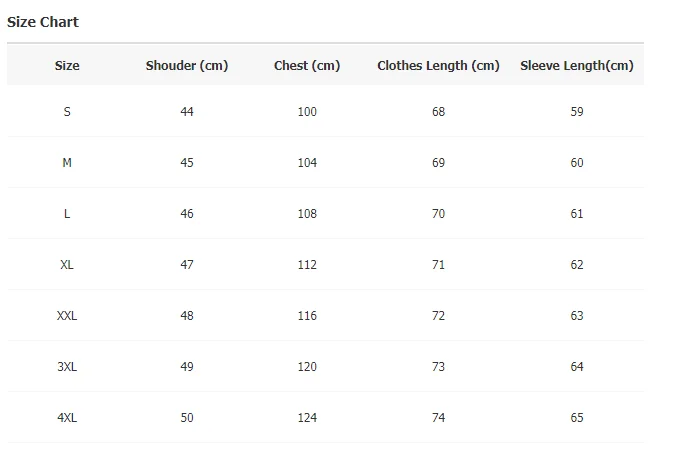The height and width of the screenshot is (466, 676).
Task: Click the Shouder (cm) column header
Action: [x=187, y=66]
